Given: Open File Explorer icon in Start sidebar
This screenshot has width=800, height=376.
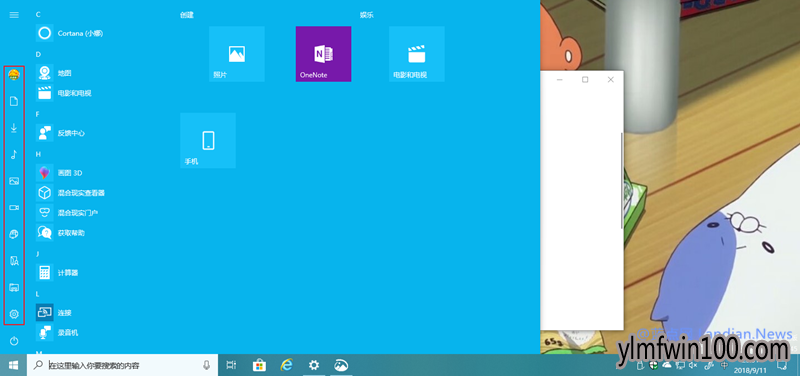Looking at the screenshot, I should coord(14,288).
